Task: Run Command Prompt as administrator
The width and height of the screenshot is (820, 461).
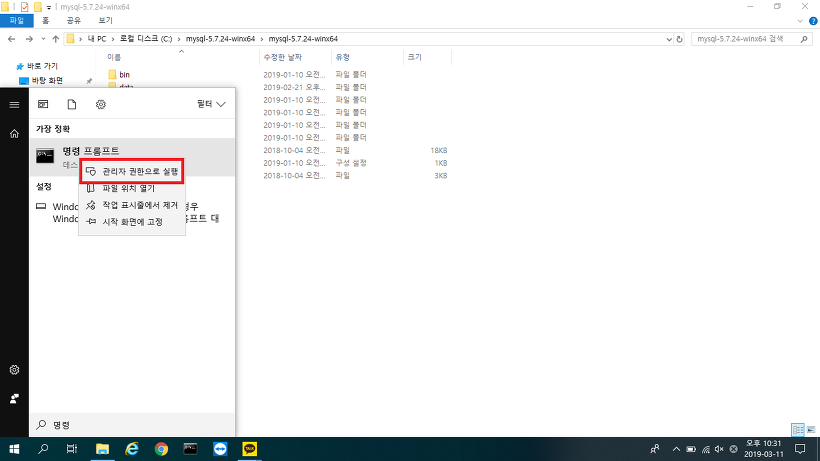Action: tap(132, 171)
